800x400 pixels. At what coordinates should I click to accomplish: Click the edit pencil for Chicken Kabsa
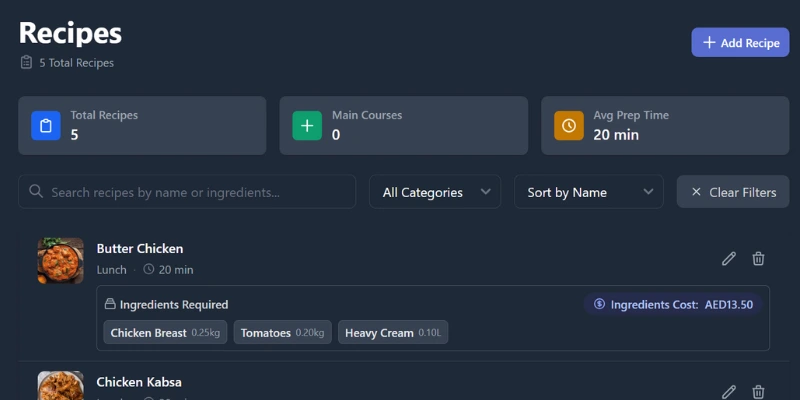pos(729,392)
